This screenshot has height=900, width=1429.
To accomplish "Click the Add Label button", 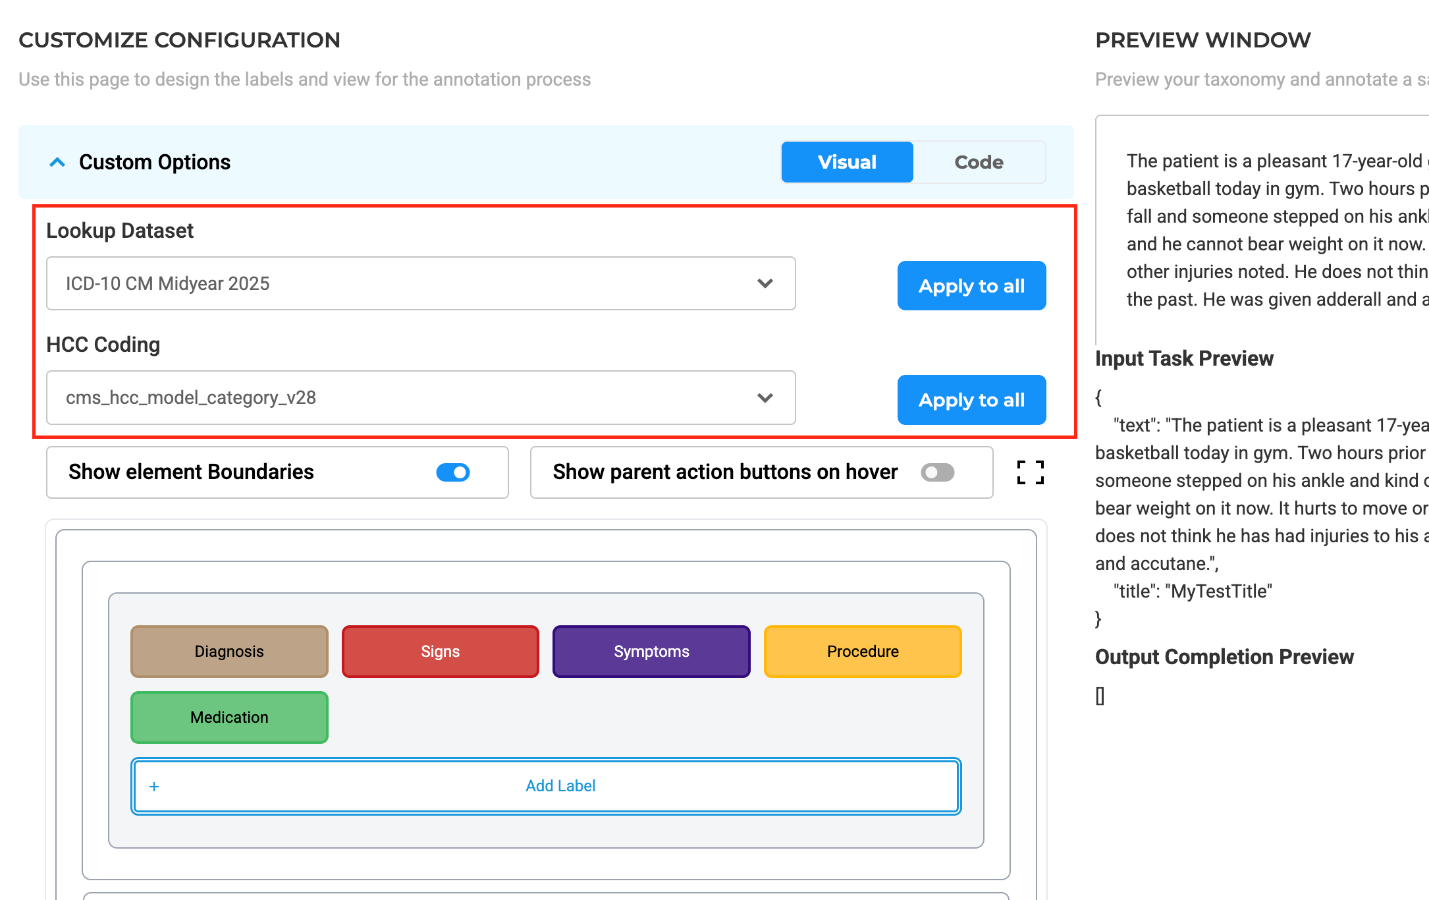I will (560, 787).
